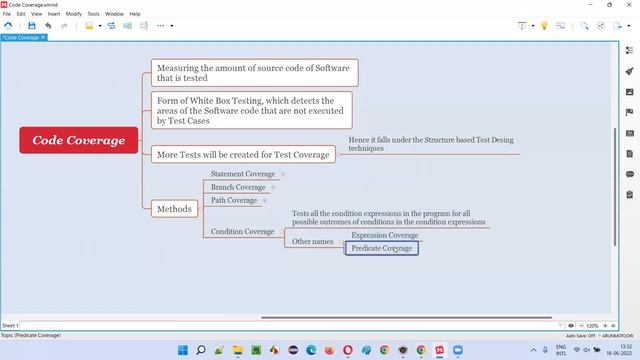
Task: Open the View menu
Action: pyautogui.click(x=36, y=14)
